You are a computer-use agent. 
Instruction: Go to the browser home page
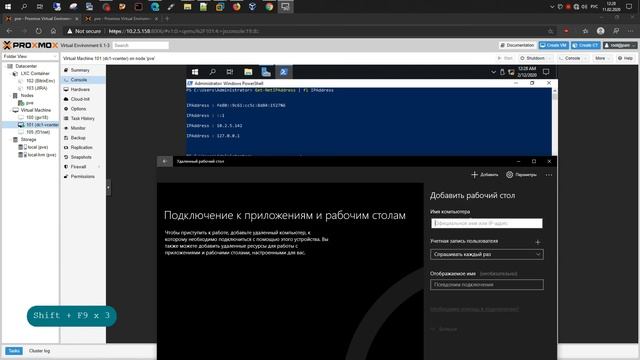[x=53, y=31]
